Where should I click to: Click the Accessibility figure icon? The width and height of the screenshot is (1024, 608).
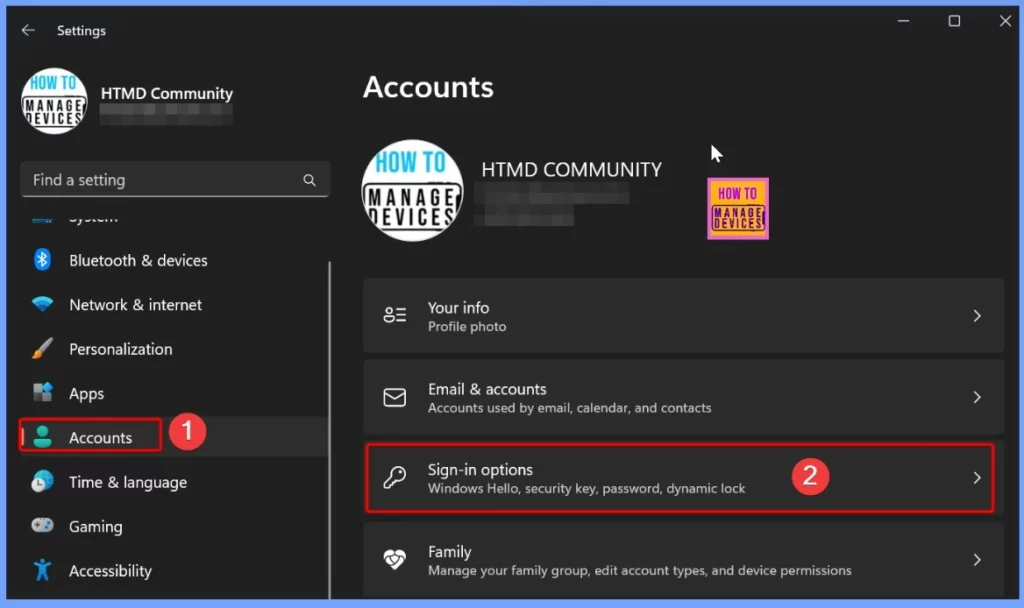pos(42,570)
